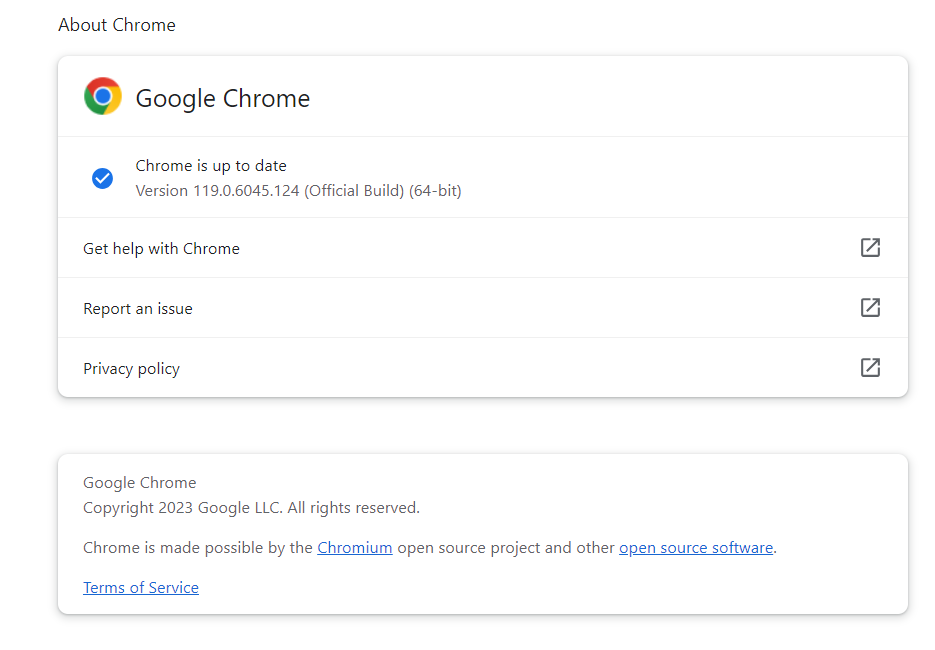Viewport: 935px width, 650px height.
Task: Follow the Chromium hyperlink
Action: pyautogui.click(x=354, y=548)
